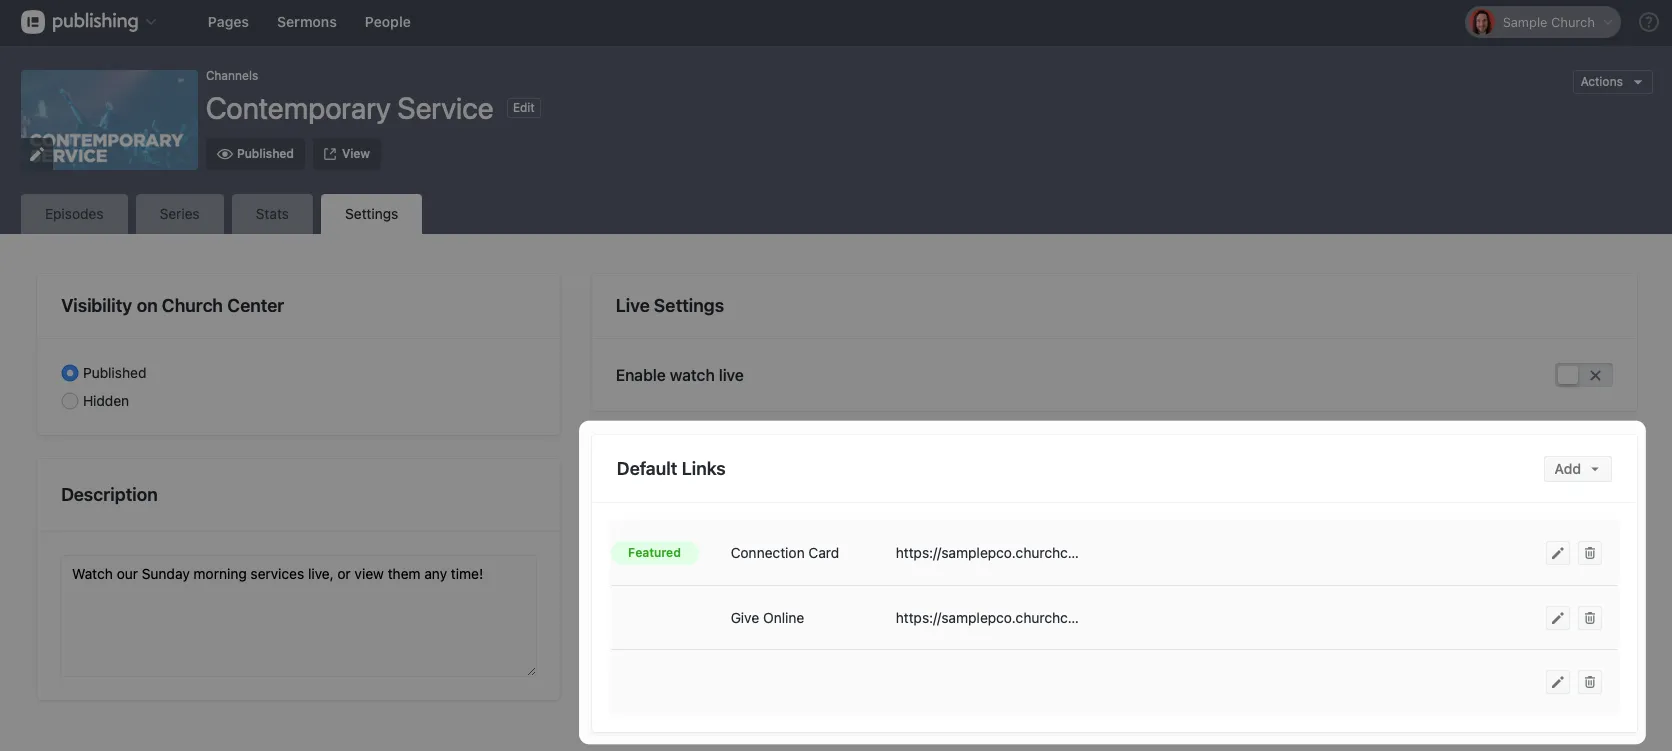This screenshot has height=751, width=1672.
Task: Delete the Connection Card link
Action: point(1589,553)
